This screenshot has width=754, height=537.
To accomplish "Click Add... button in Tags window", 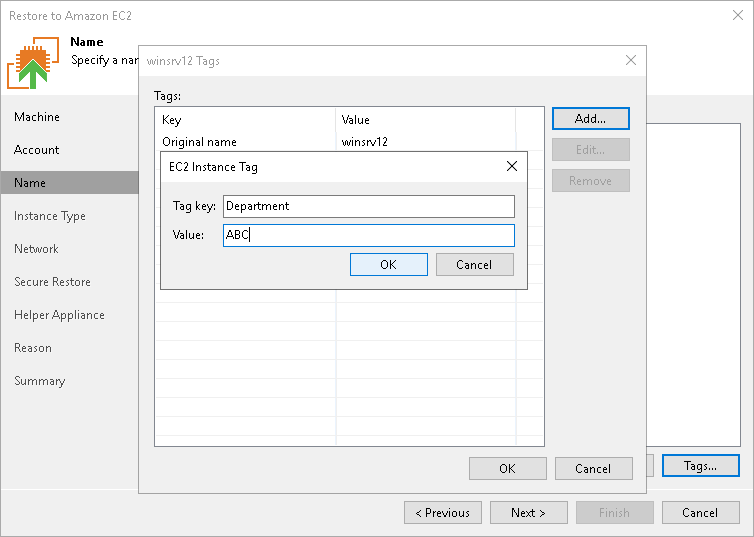I will [591, 119].
